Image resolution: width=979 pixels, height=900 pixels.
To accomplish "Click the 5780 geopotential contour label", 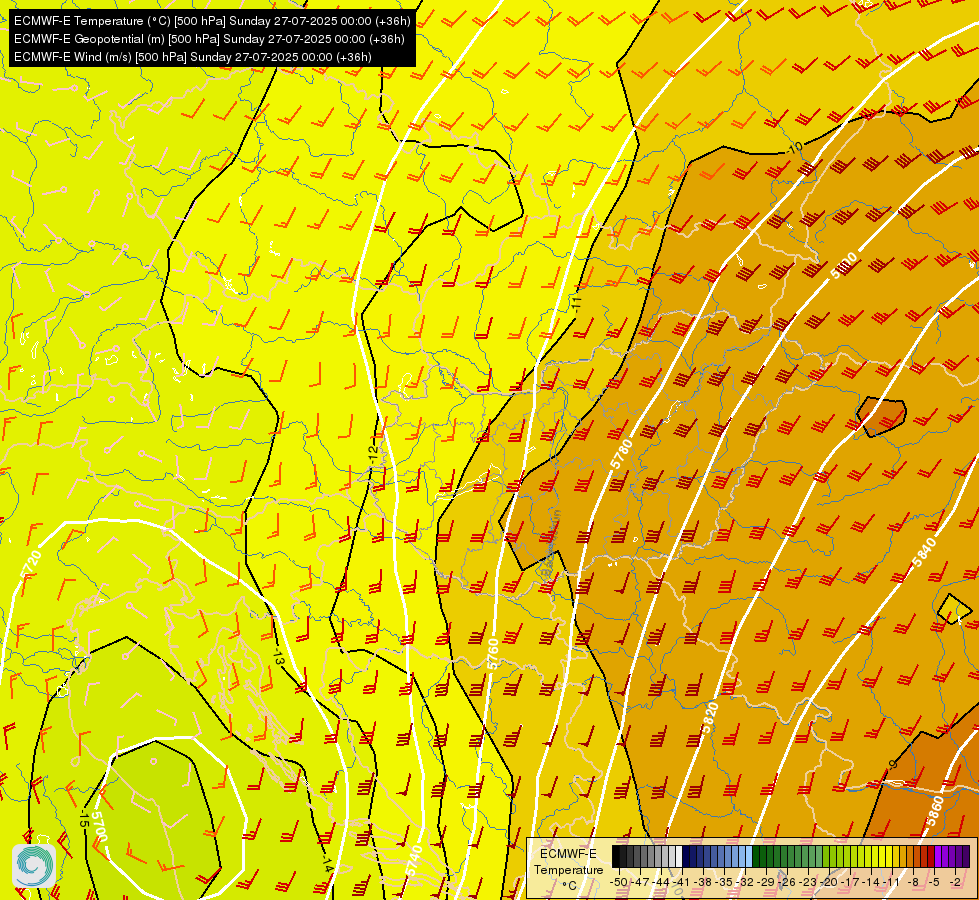I will (621, 455).
